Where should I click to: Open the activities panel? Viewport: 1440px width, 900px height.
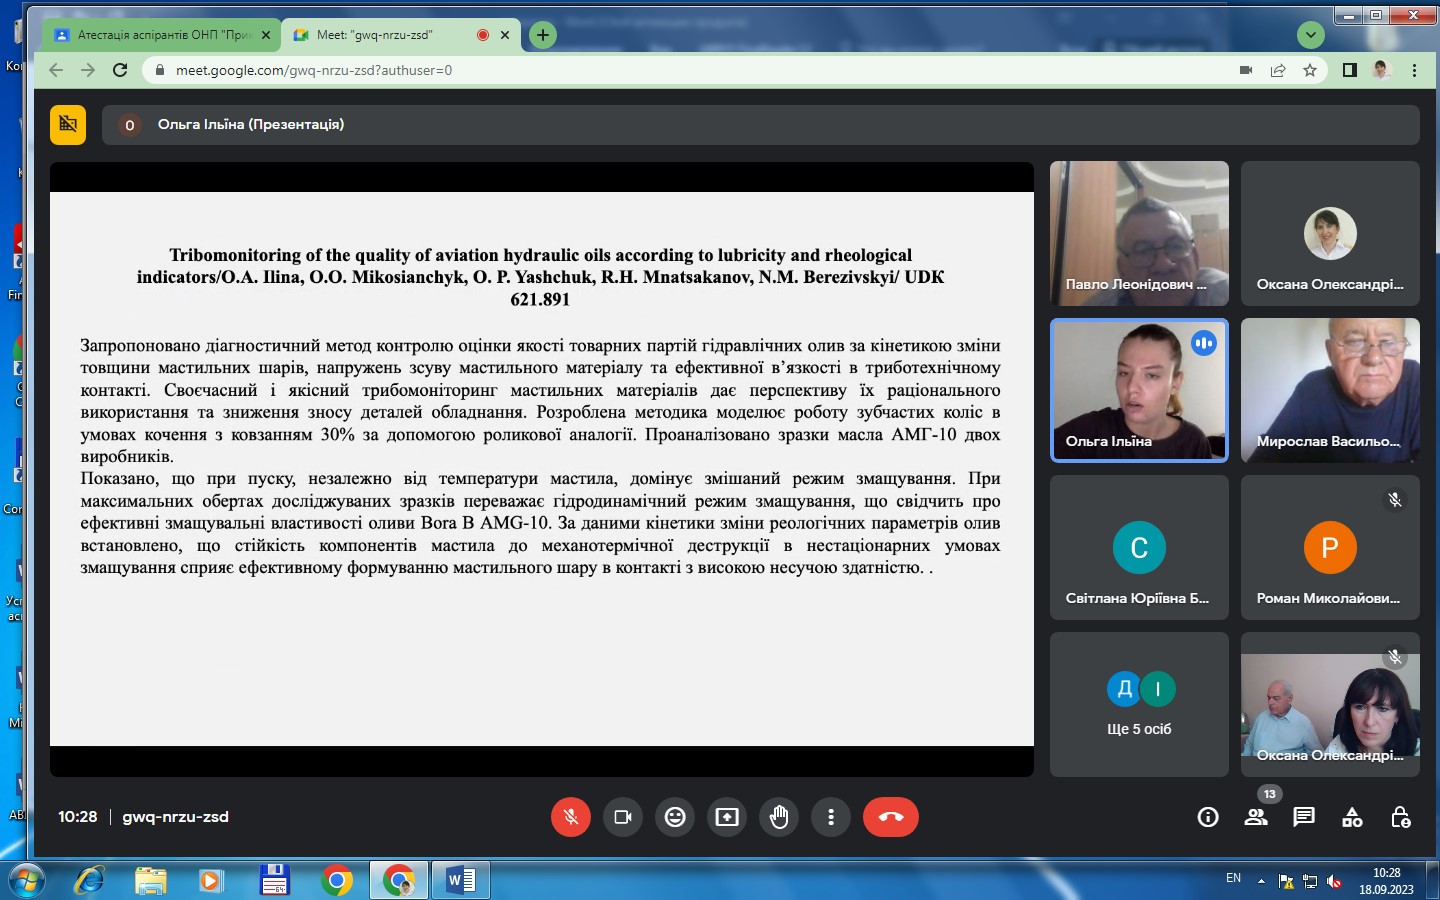1352,817
